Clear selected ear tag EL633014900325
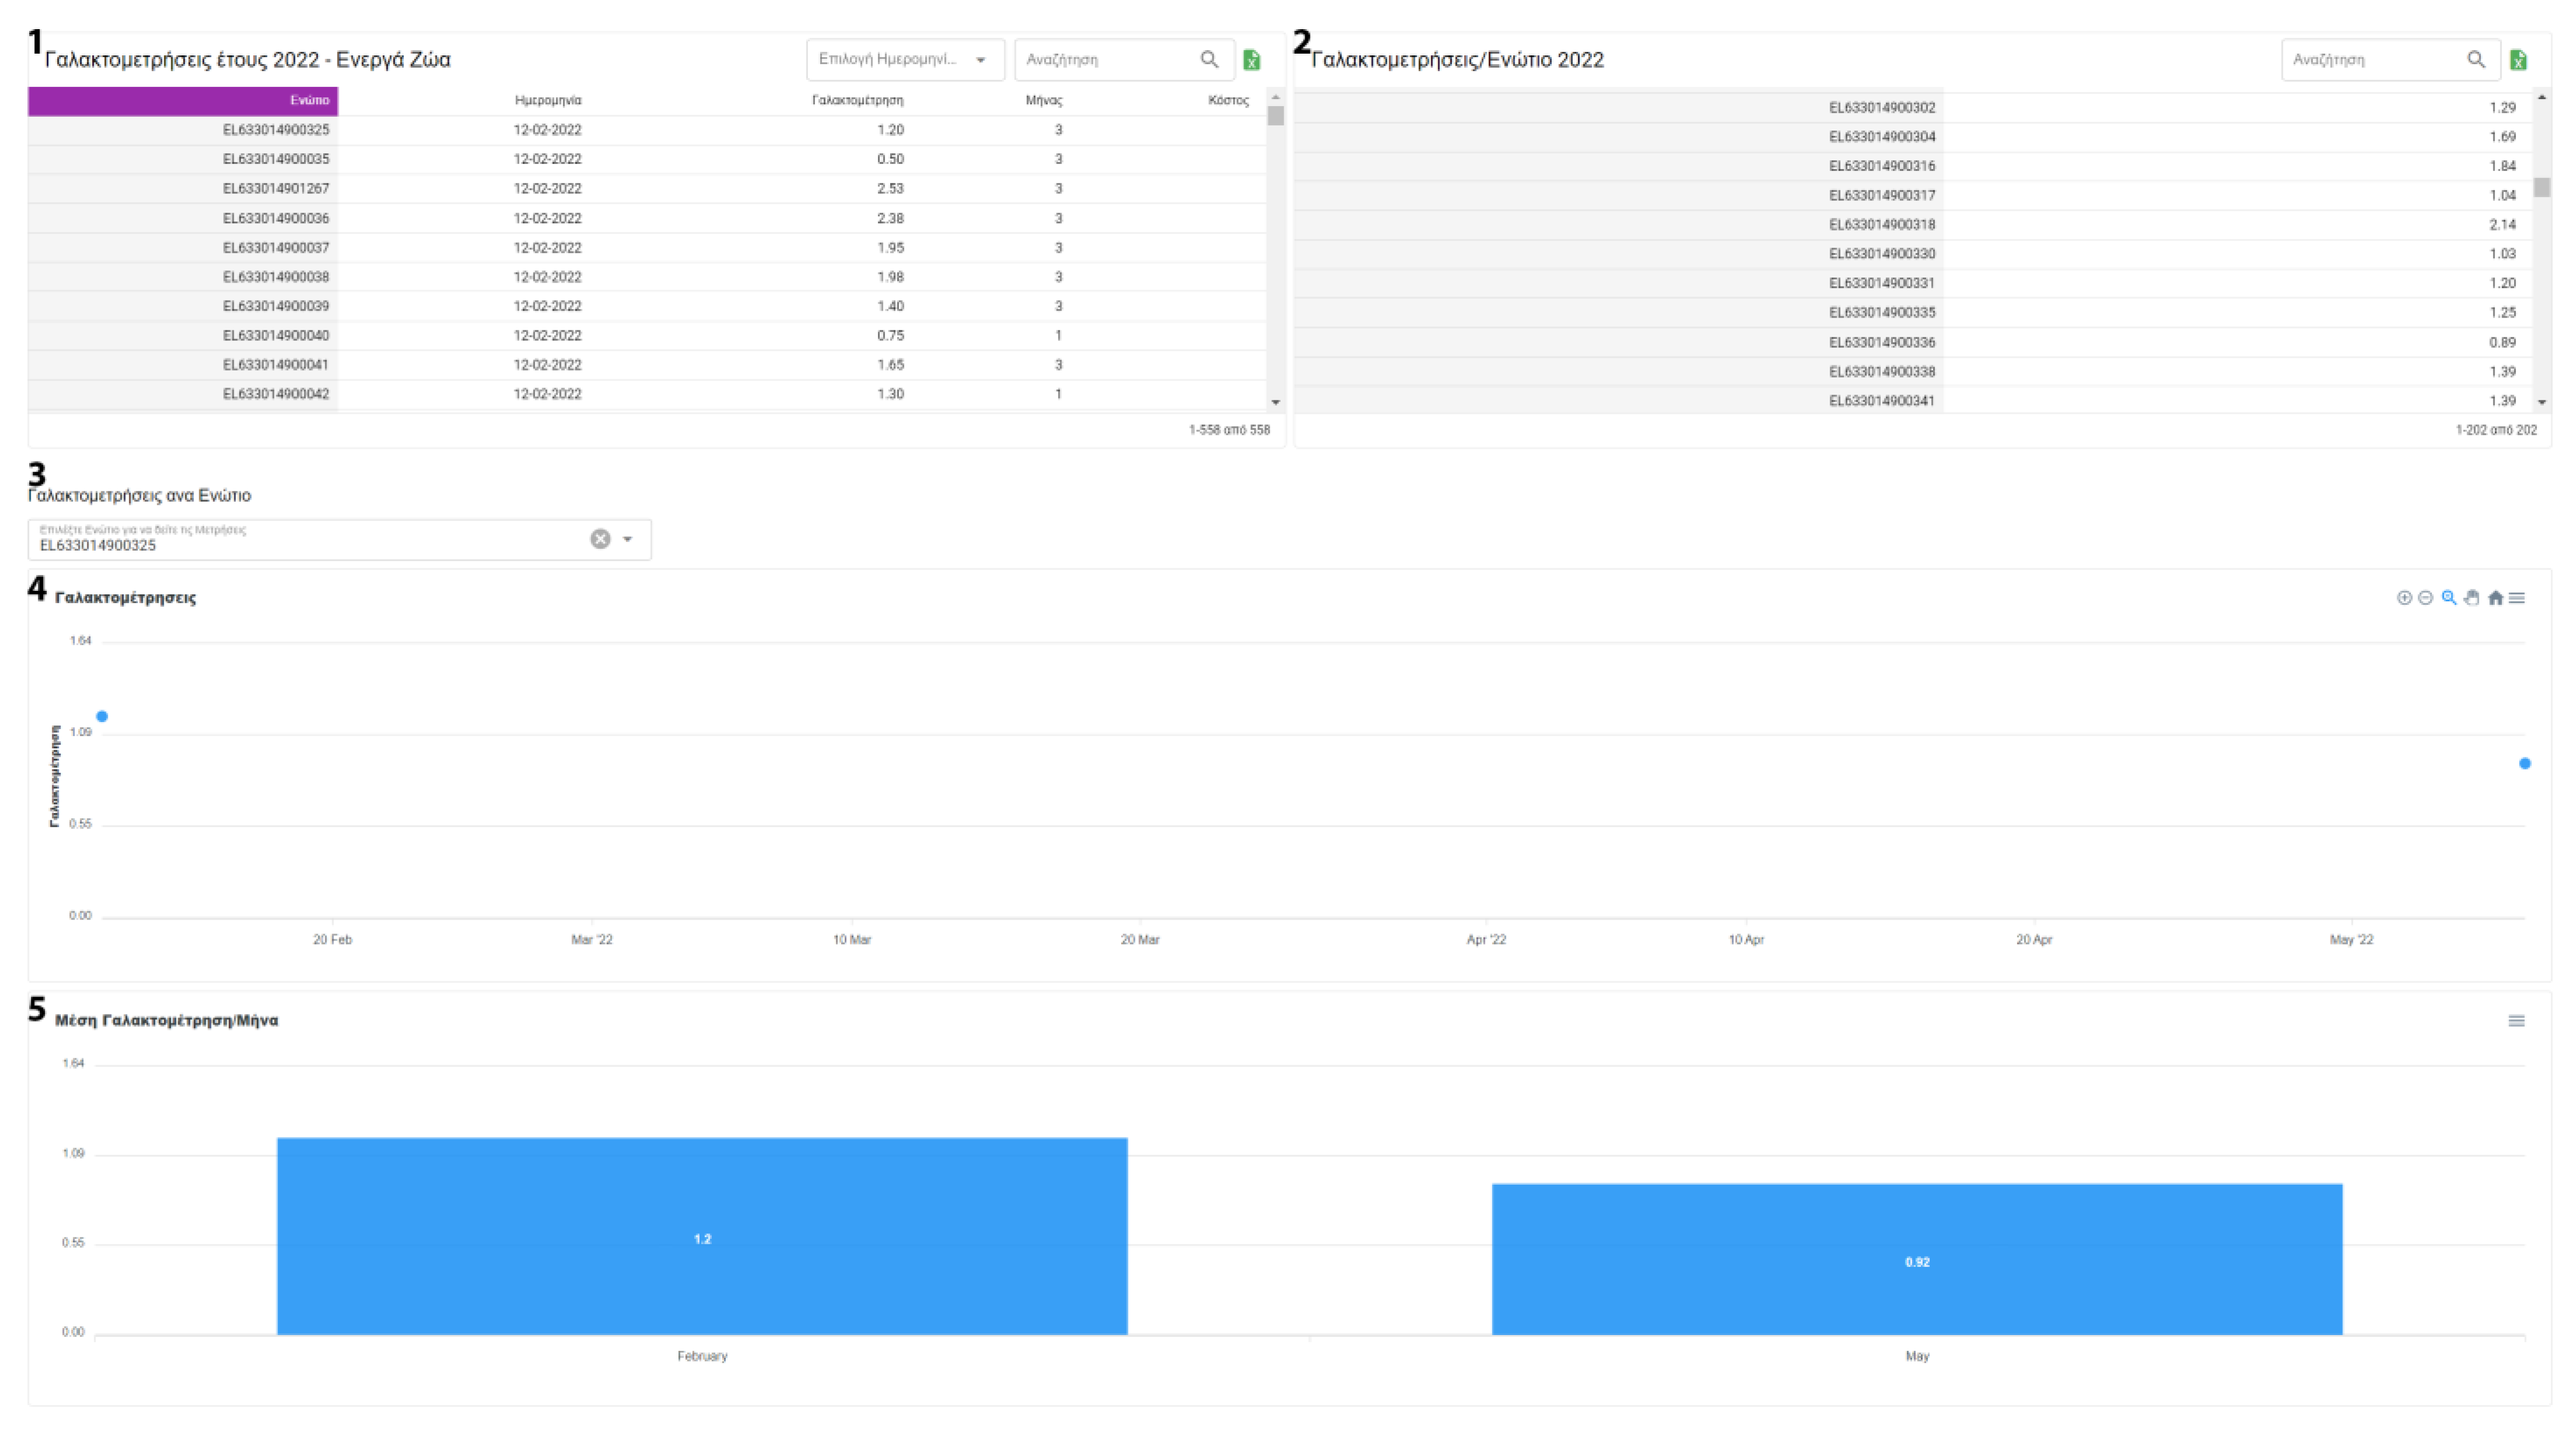Viewport: 2576px width, 1433px height. tap(600, 539)
